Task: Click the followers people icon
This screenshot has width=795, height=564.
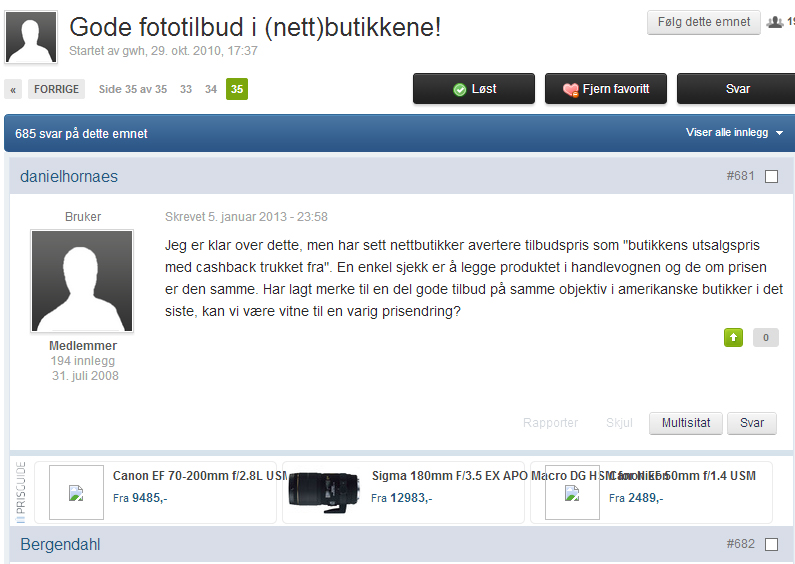Action: coord(775,22)
